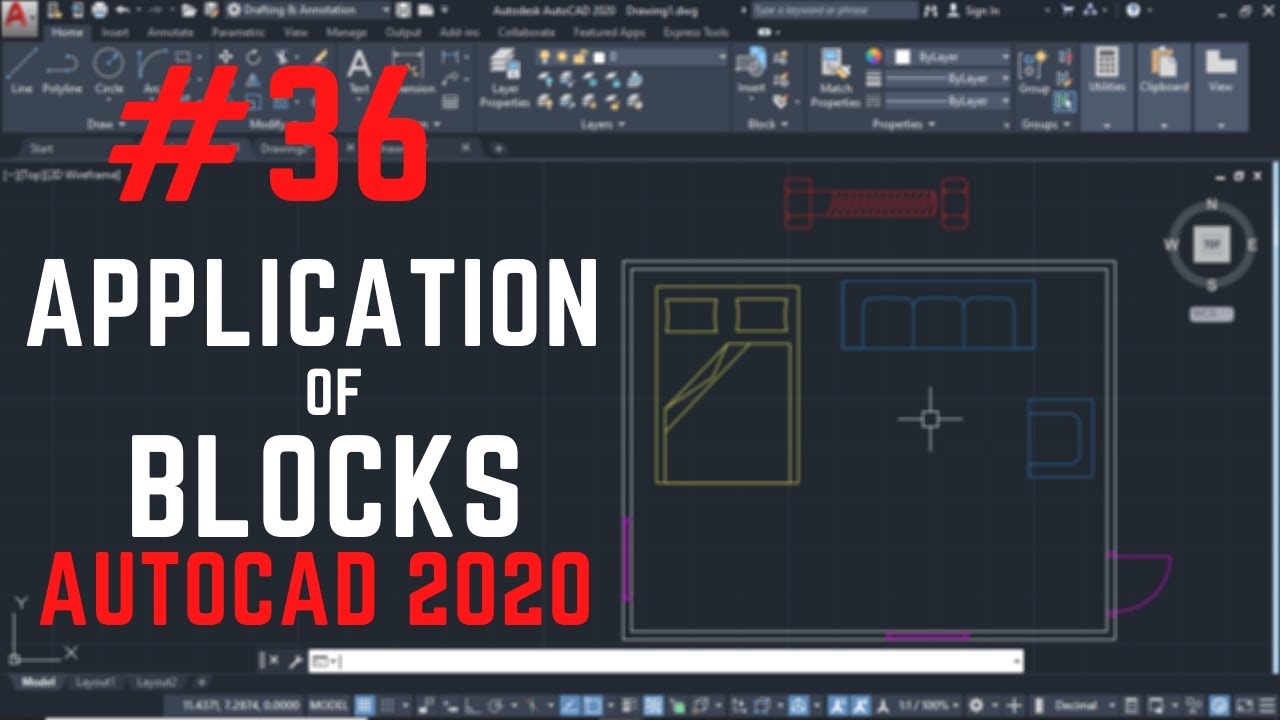
Task: Switch to the Layout1 tab
Action: [x=95, y=683]
